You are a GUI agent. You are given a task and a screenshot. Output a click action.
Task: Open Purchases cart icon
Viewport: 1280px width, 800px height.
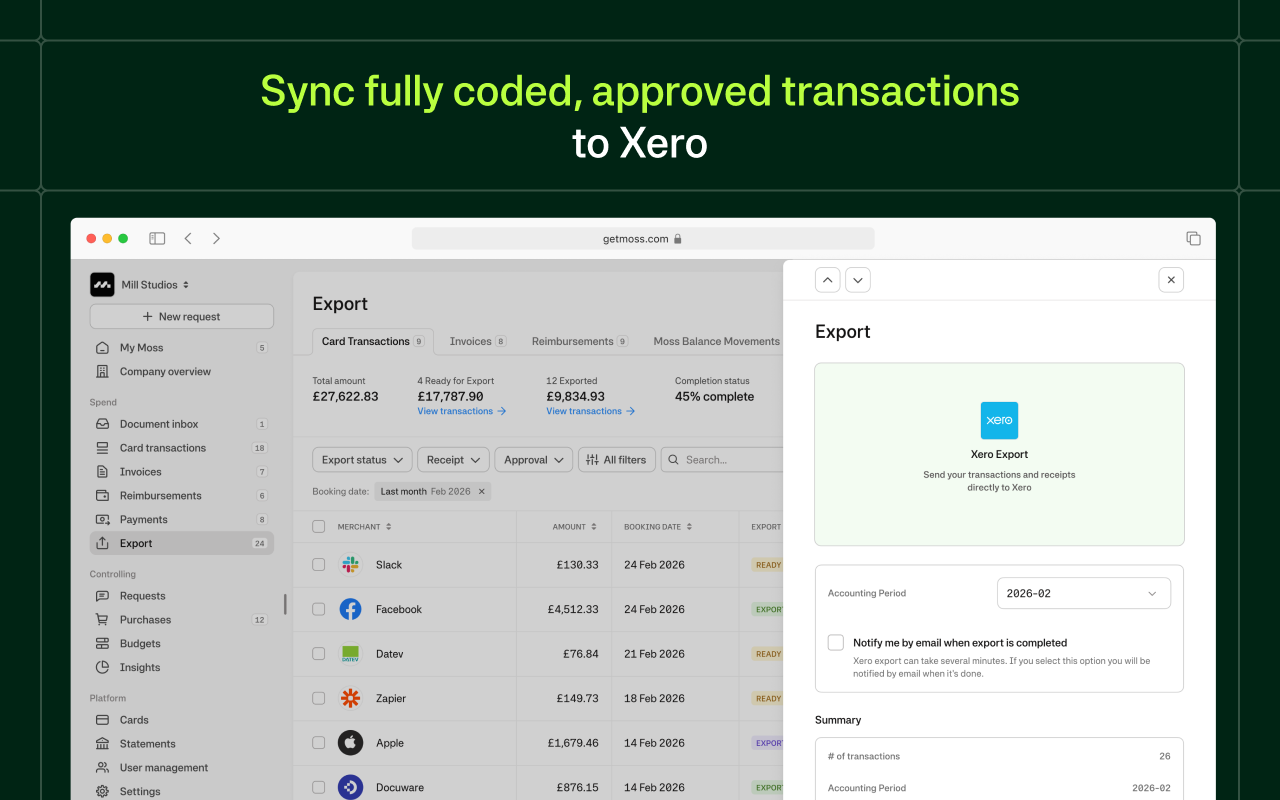102,620
